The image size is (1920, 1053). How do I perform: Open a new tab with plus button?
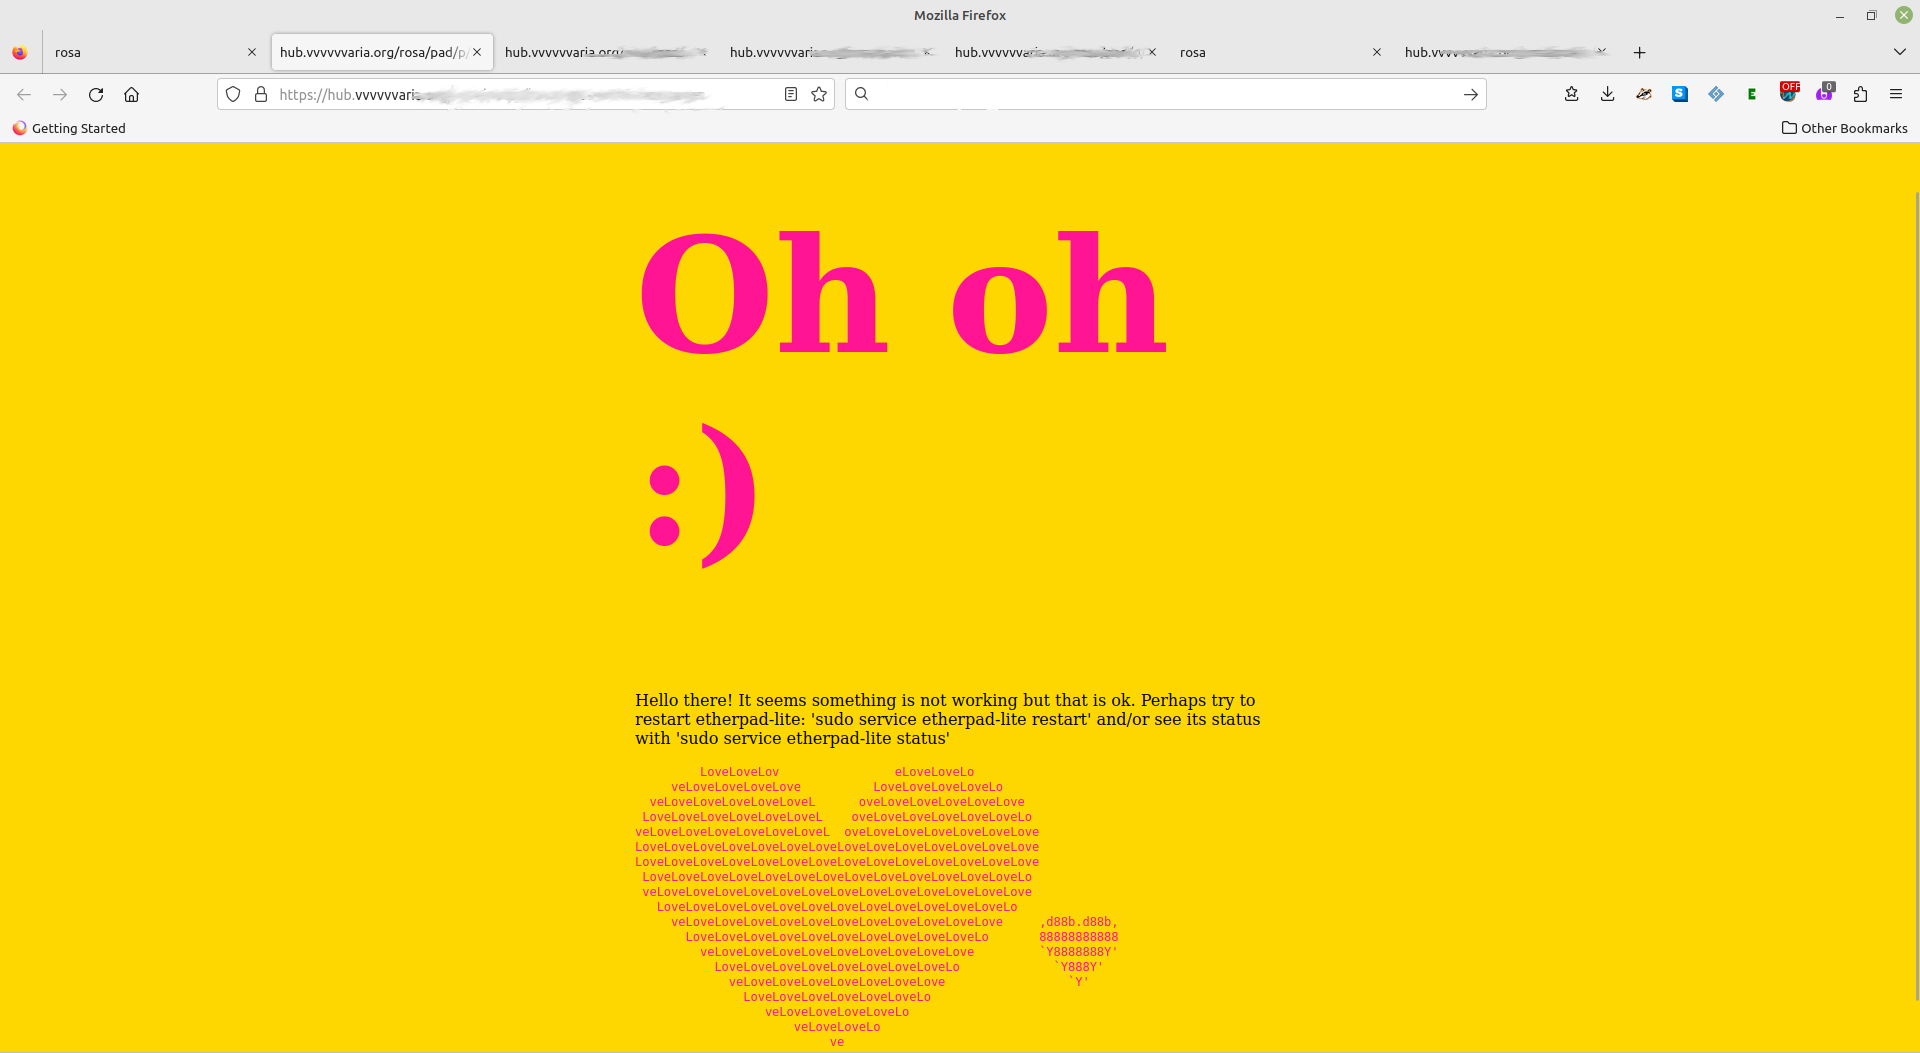pos(1639,52)
